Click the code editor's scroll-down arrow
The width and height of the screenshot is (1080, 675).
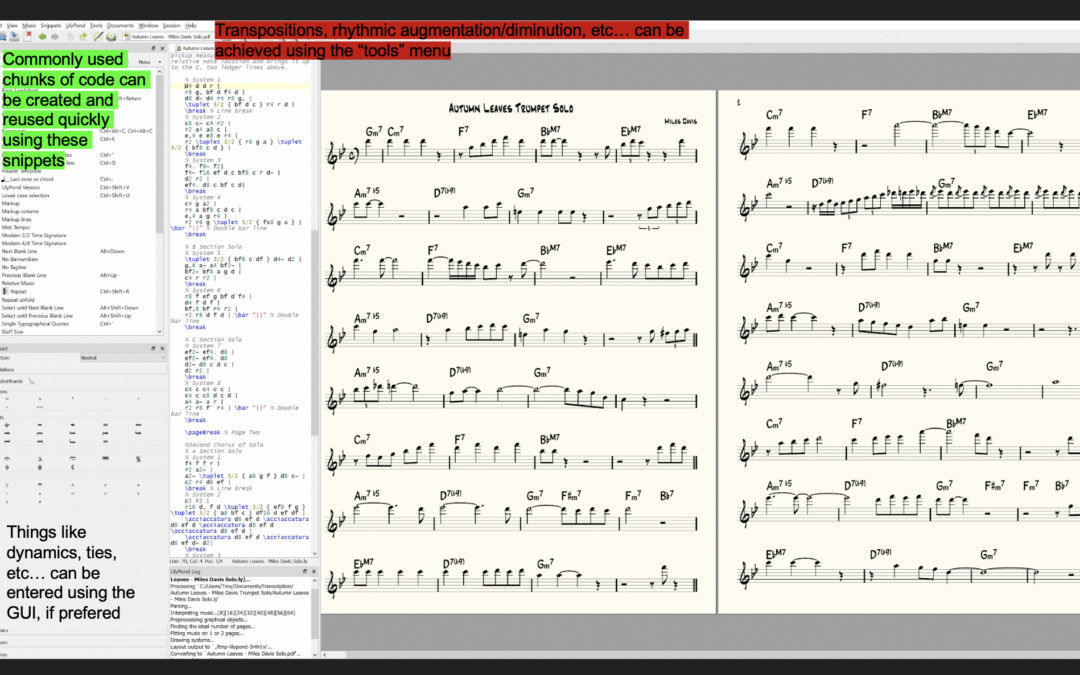coord(315,553)
